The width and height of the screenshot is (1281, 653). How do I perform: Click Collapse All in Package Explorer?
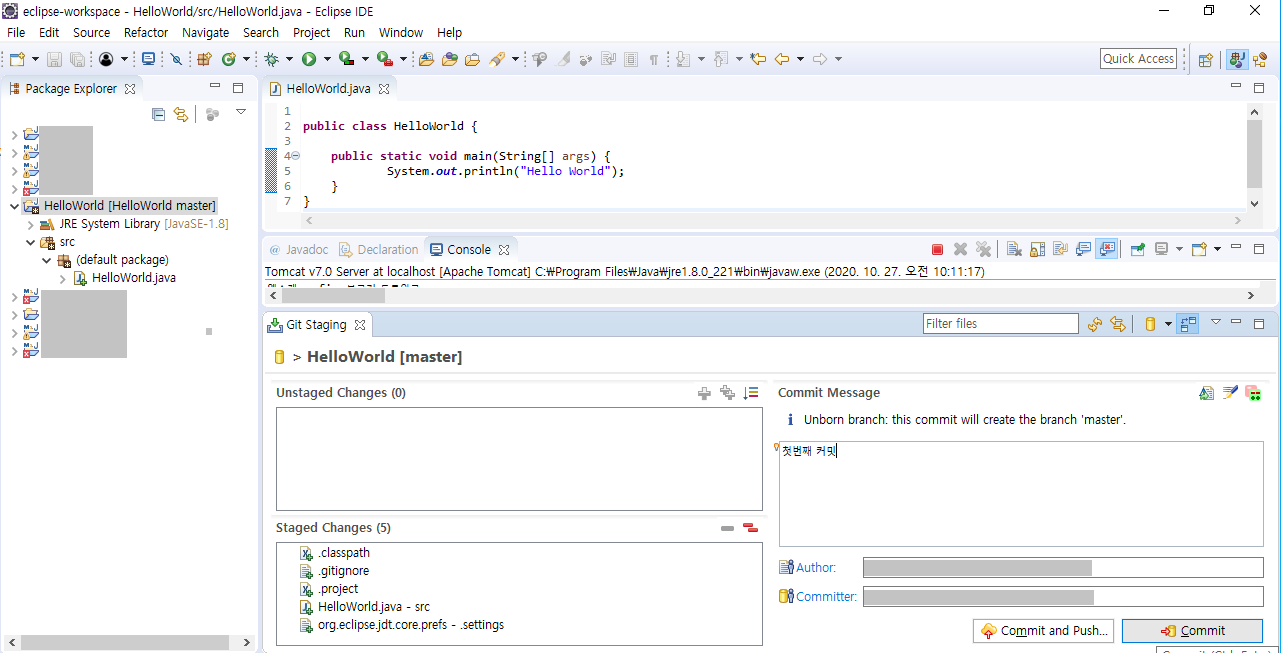[x=158, y=114]
